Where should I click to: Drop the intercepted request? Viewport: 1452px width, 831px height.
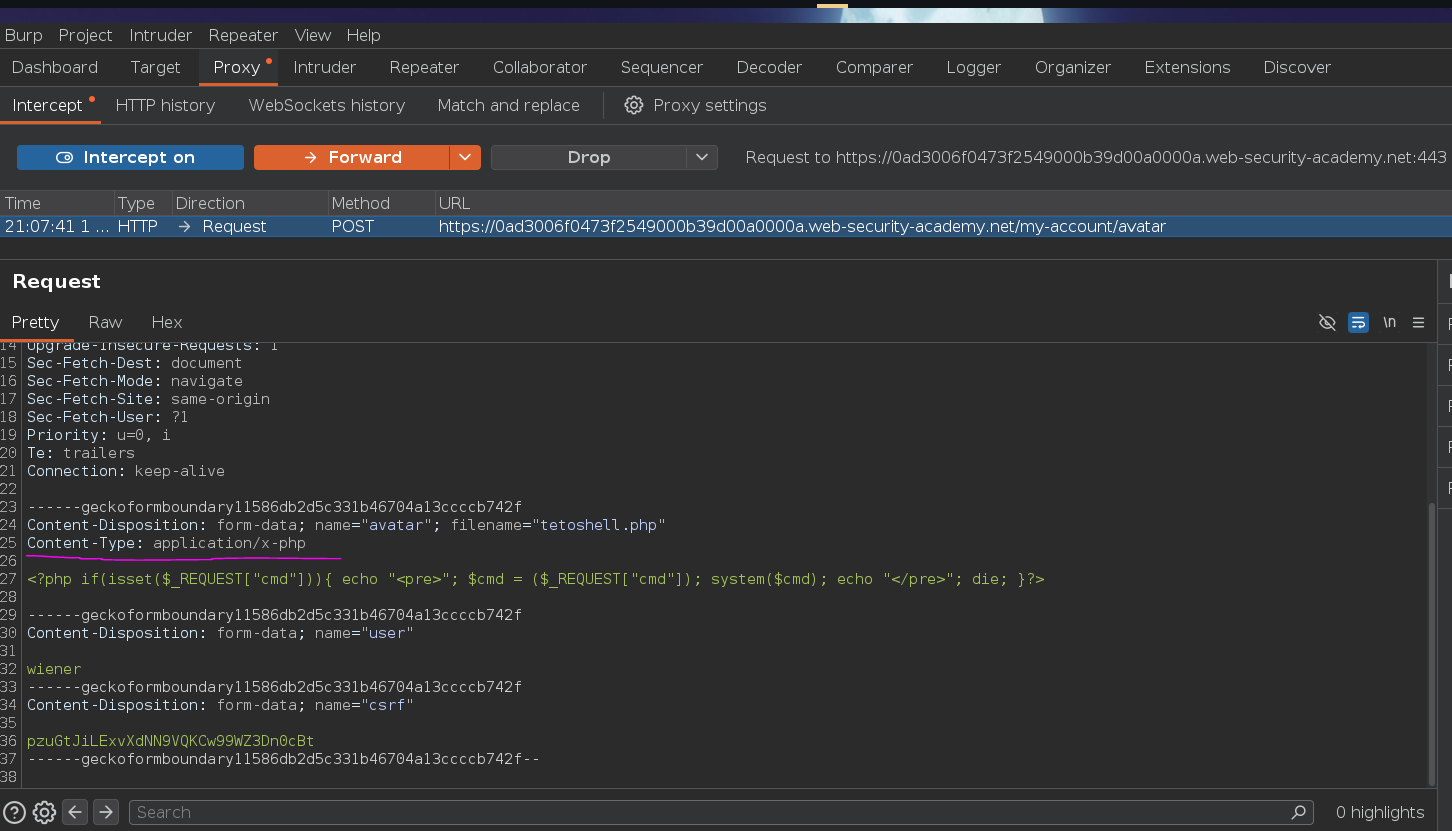point(588,157)
